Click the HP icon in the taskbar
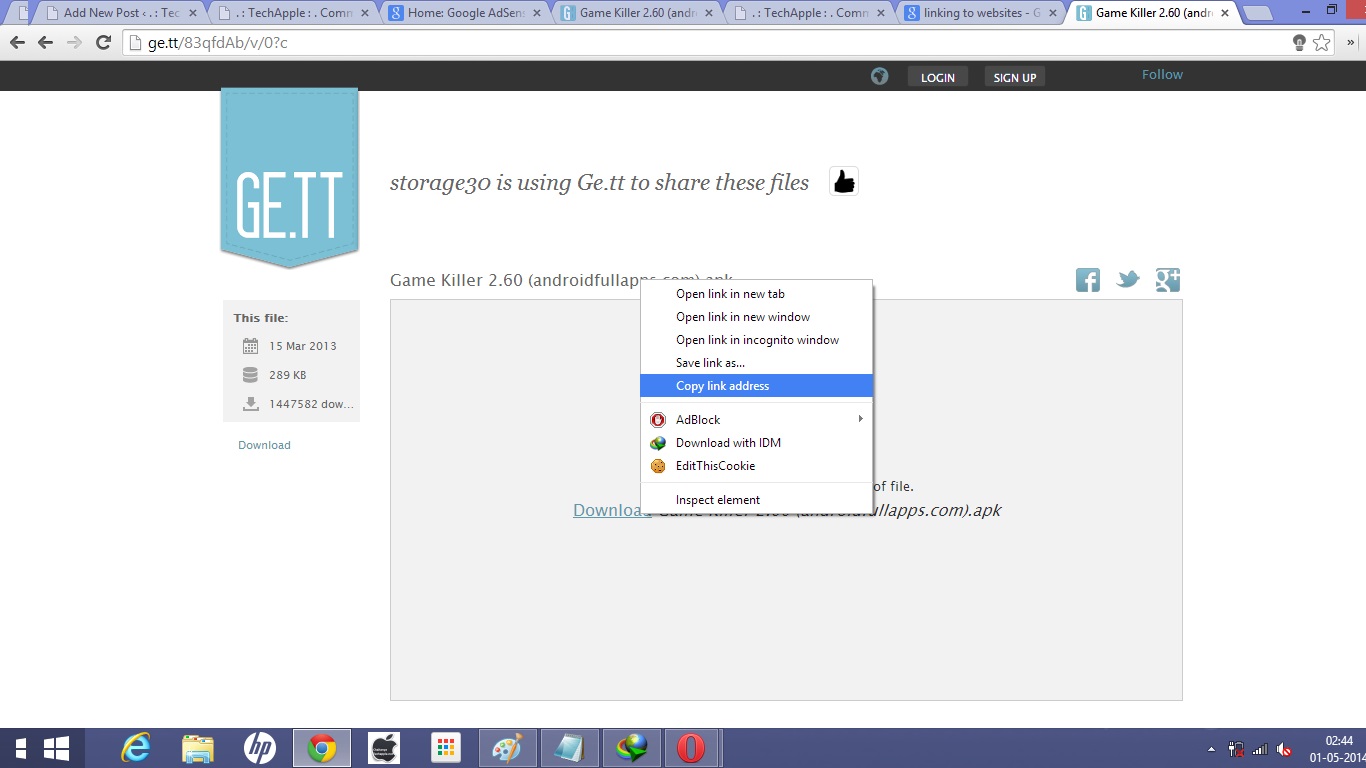 click(x=260, y=748)
